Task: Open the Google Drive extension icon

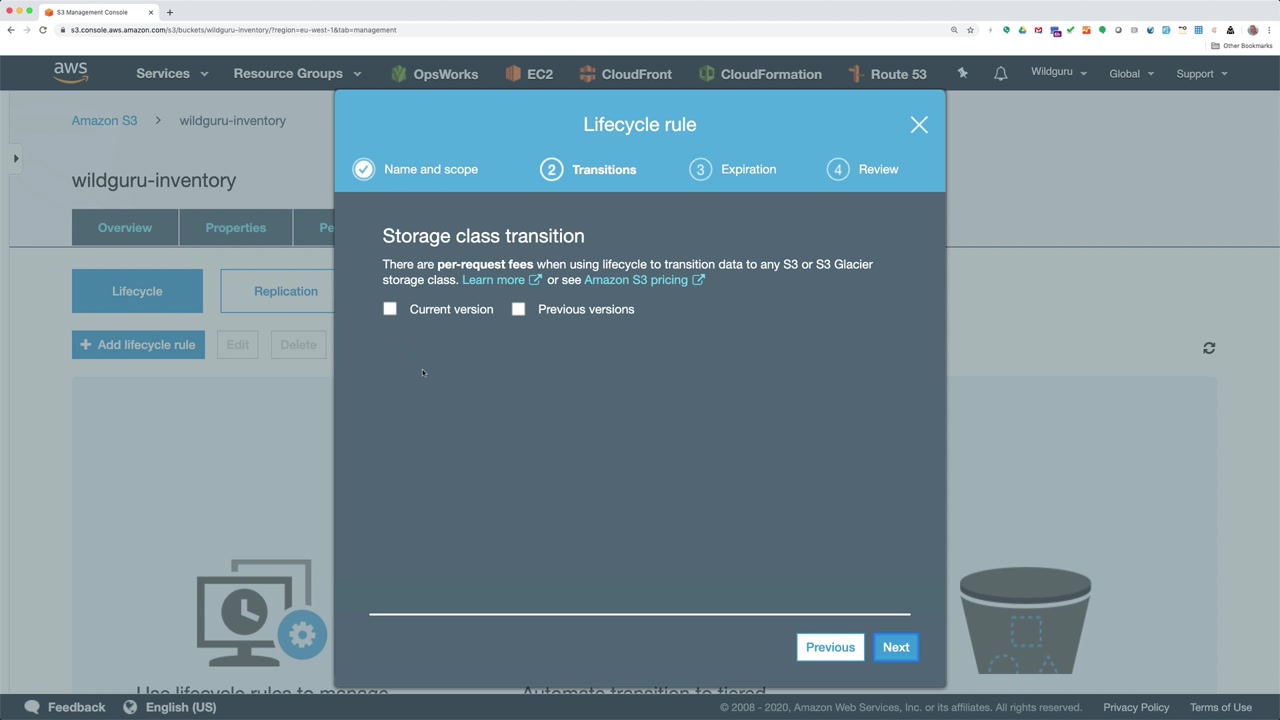Action: [x=1022, y=30]
